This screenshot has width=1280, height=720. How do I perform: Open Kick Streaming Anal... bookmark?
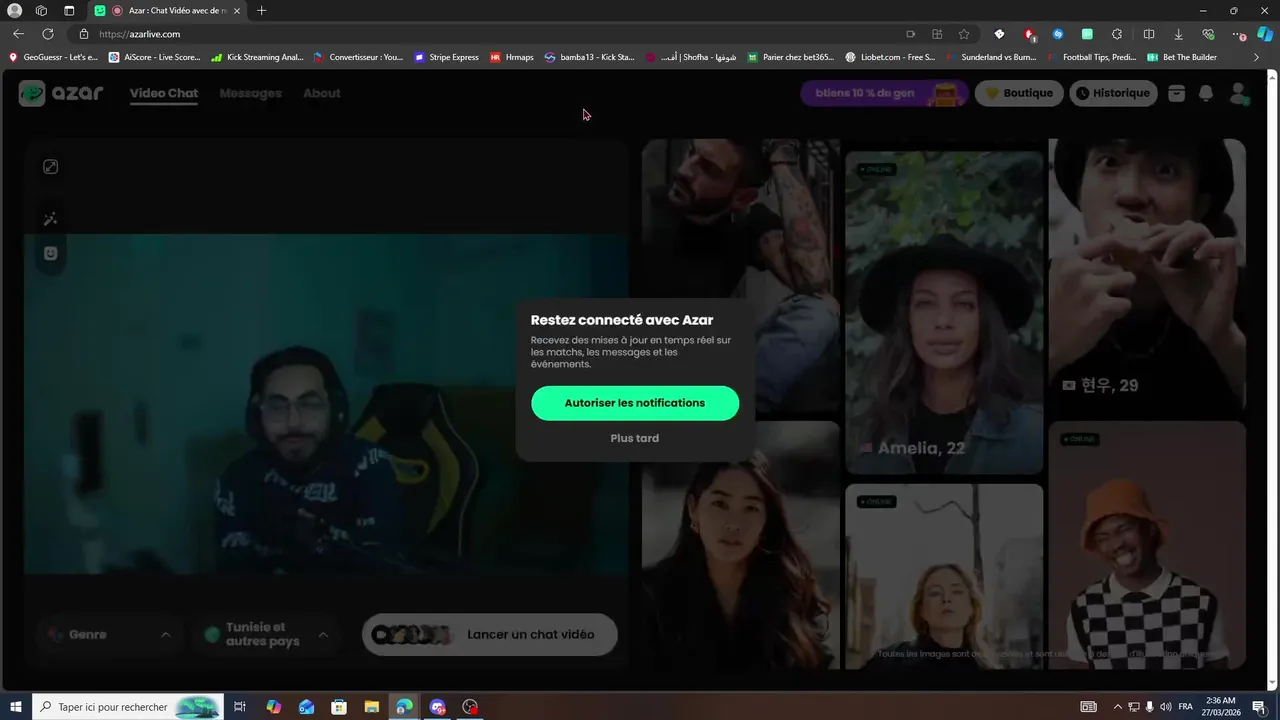pyautogui.click(x=257, y=57)
